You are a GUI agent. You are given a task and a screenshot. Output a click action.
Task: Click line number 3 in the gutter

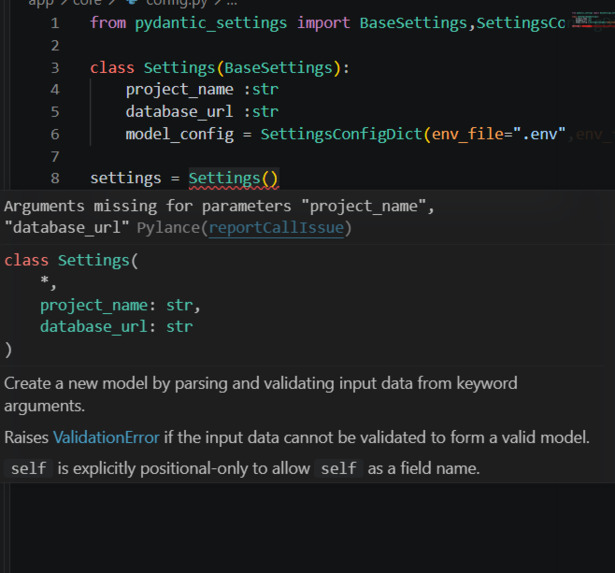[55, 68]
